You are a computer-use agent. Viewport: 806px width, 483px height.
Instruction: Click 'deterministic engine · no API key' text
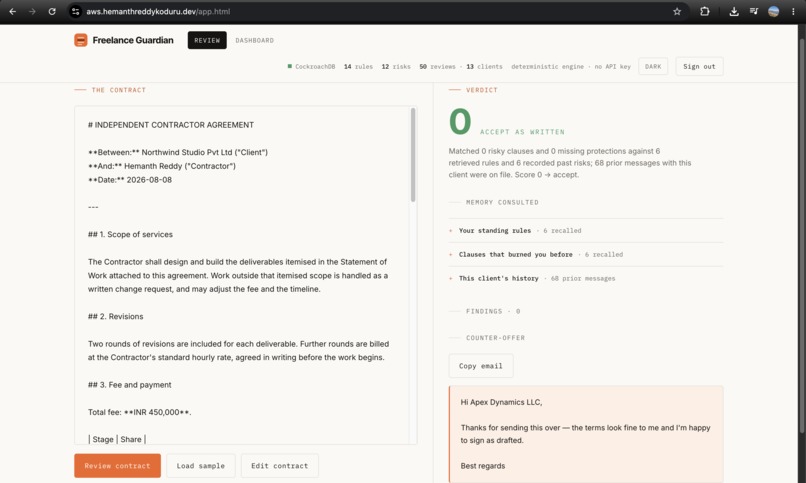pyautogui.click(x=571, y=66)
